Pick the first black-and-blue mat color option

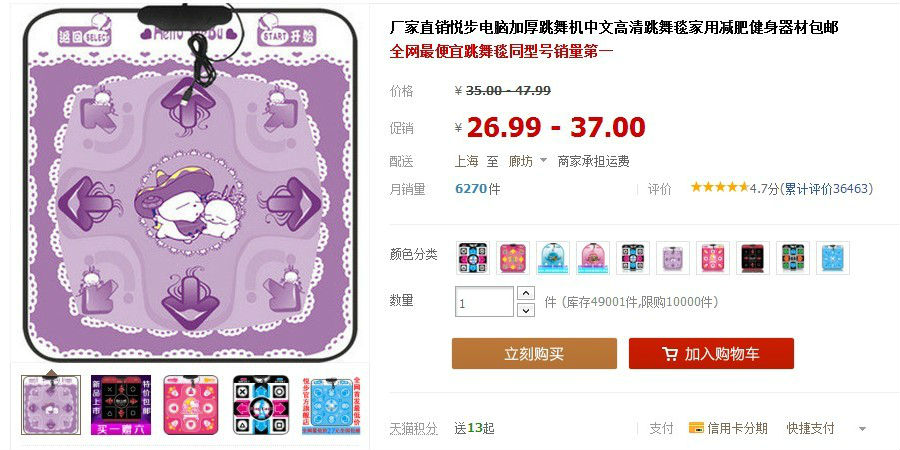point(474,258)
